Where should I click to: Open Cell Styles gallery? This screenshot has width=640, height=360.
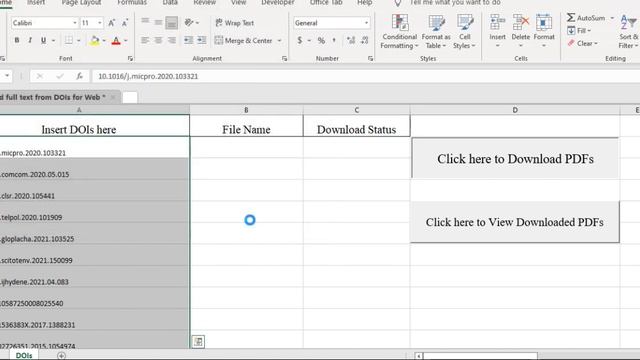coord(464,31)
